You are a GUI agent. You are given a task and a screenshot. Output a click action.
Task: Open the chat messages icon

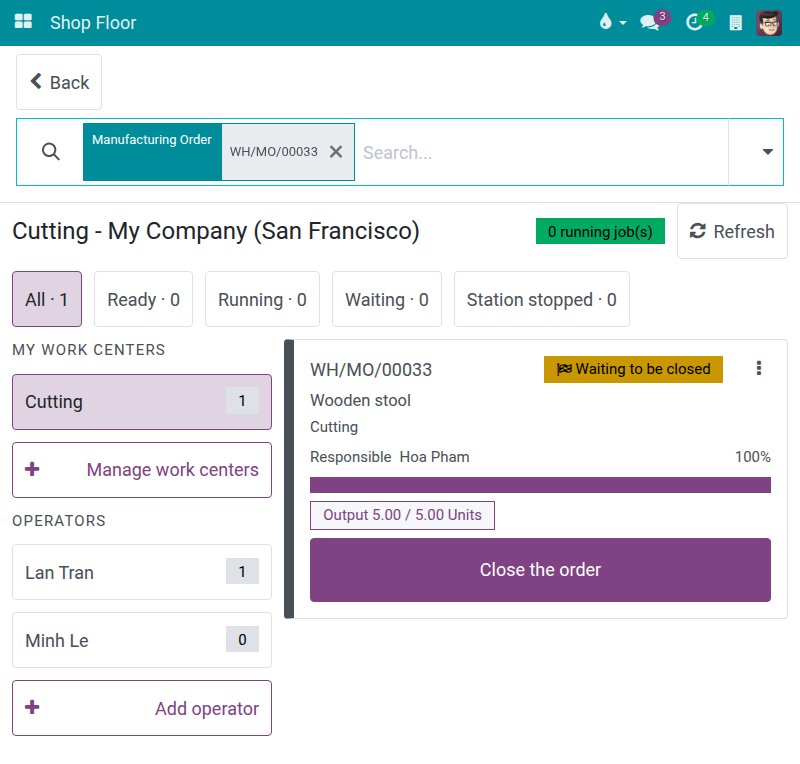(x=649, y=22)
